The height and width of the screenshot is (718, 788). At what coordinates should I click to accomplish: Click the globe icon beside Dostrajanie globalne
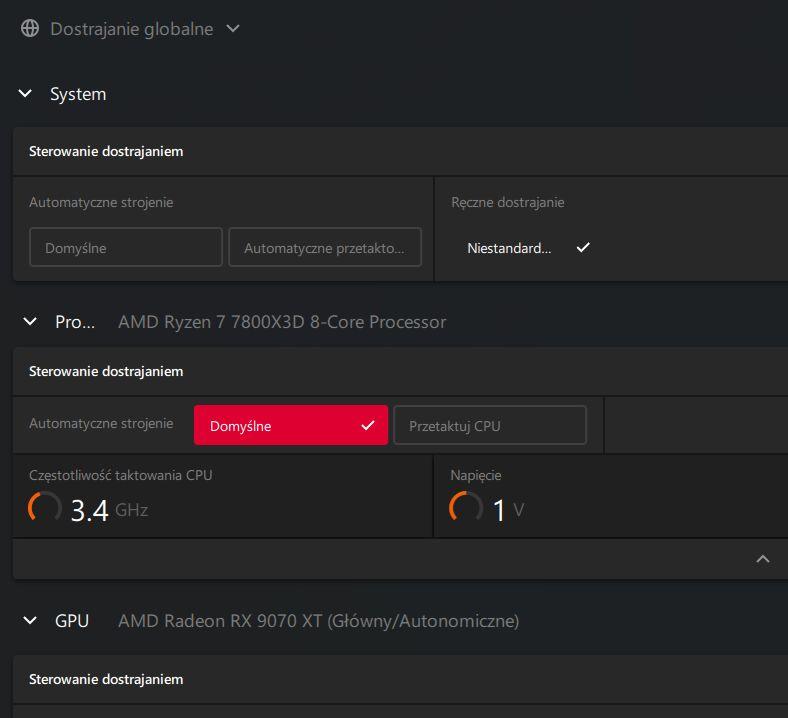pyautogui.click(x=30, y=29)
